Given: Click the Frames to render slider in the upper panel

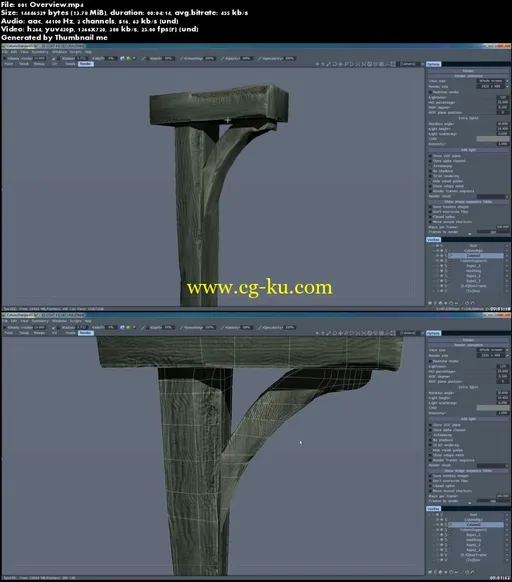Looking at the screenshot, I should click(493, 232).
